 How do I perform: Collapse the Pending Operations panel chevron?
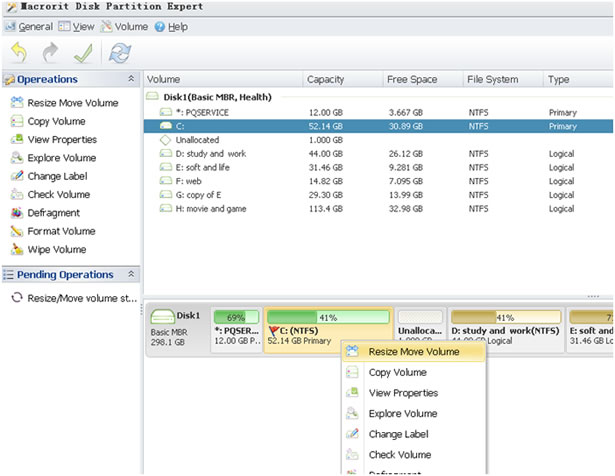point(131,274)
